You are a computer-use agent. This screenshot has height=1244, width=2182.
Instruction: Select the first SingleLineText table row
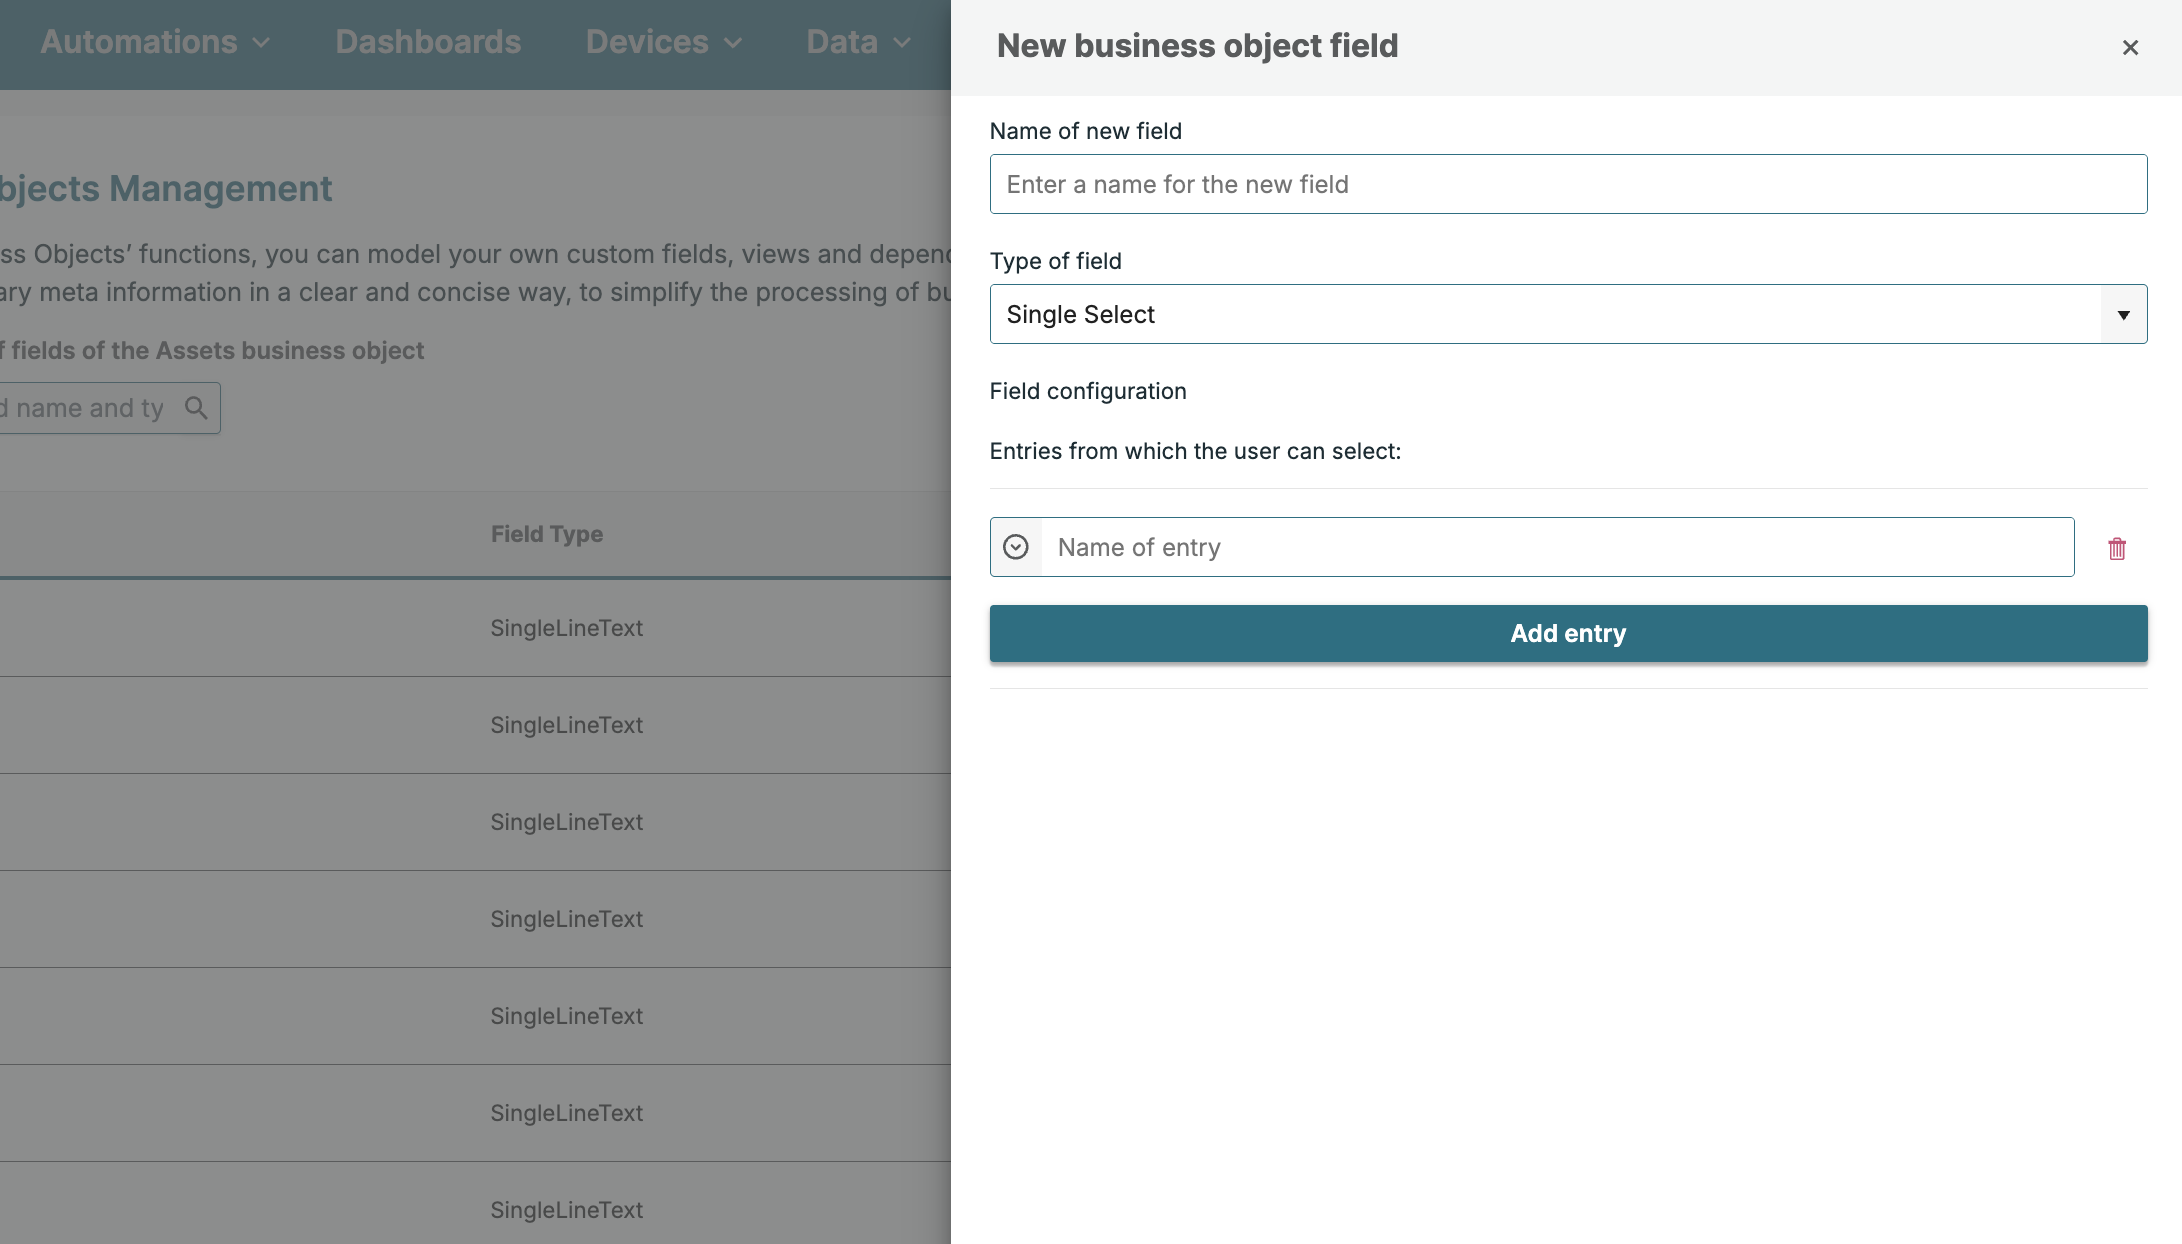point(566,628)
